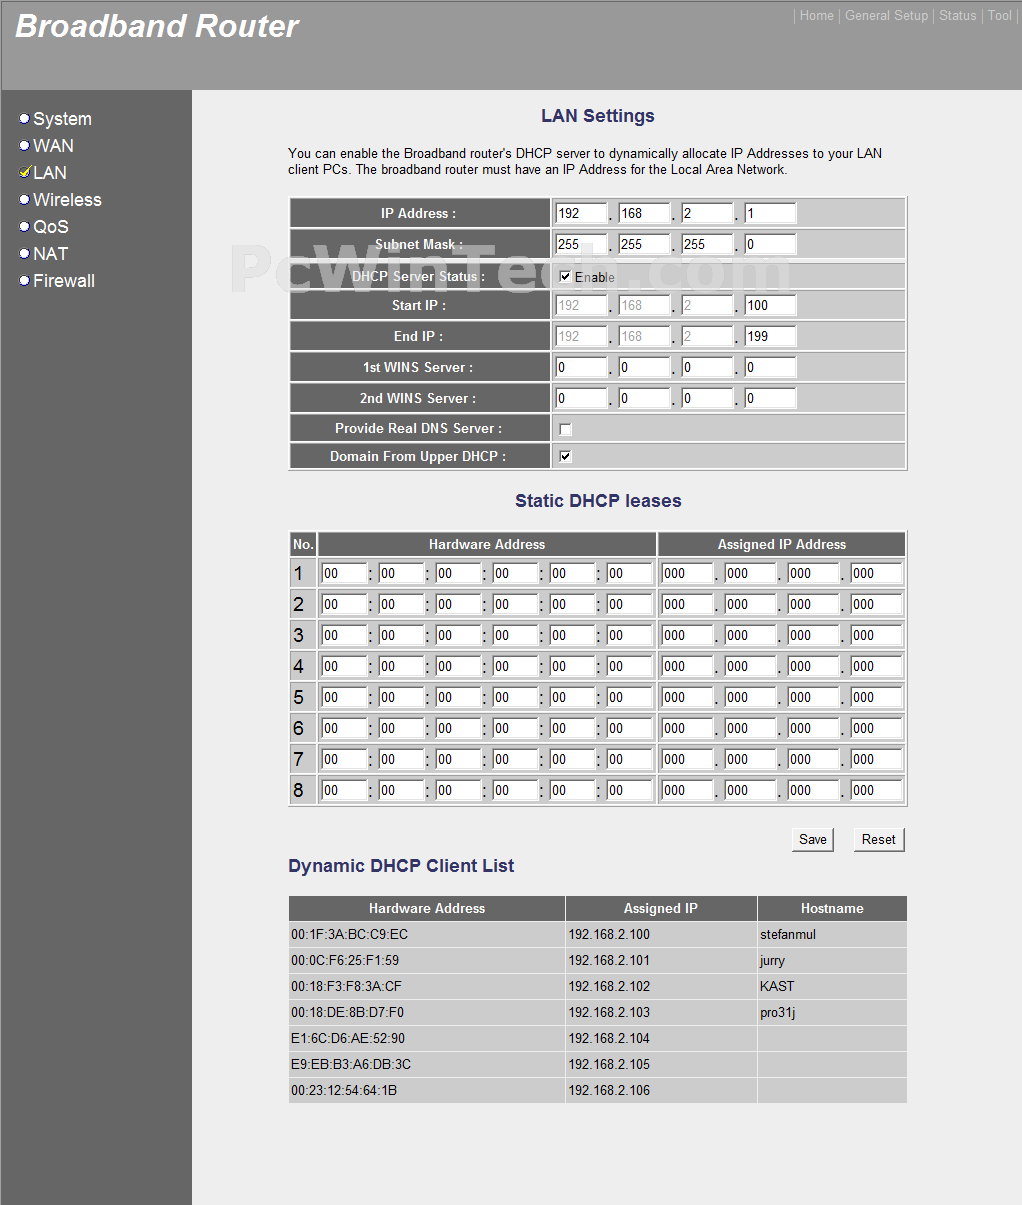Click Subnet Mask last octet field
This screenshot has width=1022, height=1205.
point(770,244)
